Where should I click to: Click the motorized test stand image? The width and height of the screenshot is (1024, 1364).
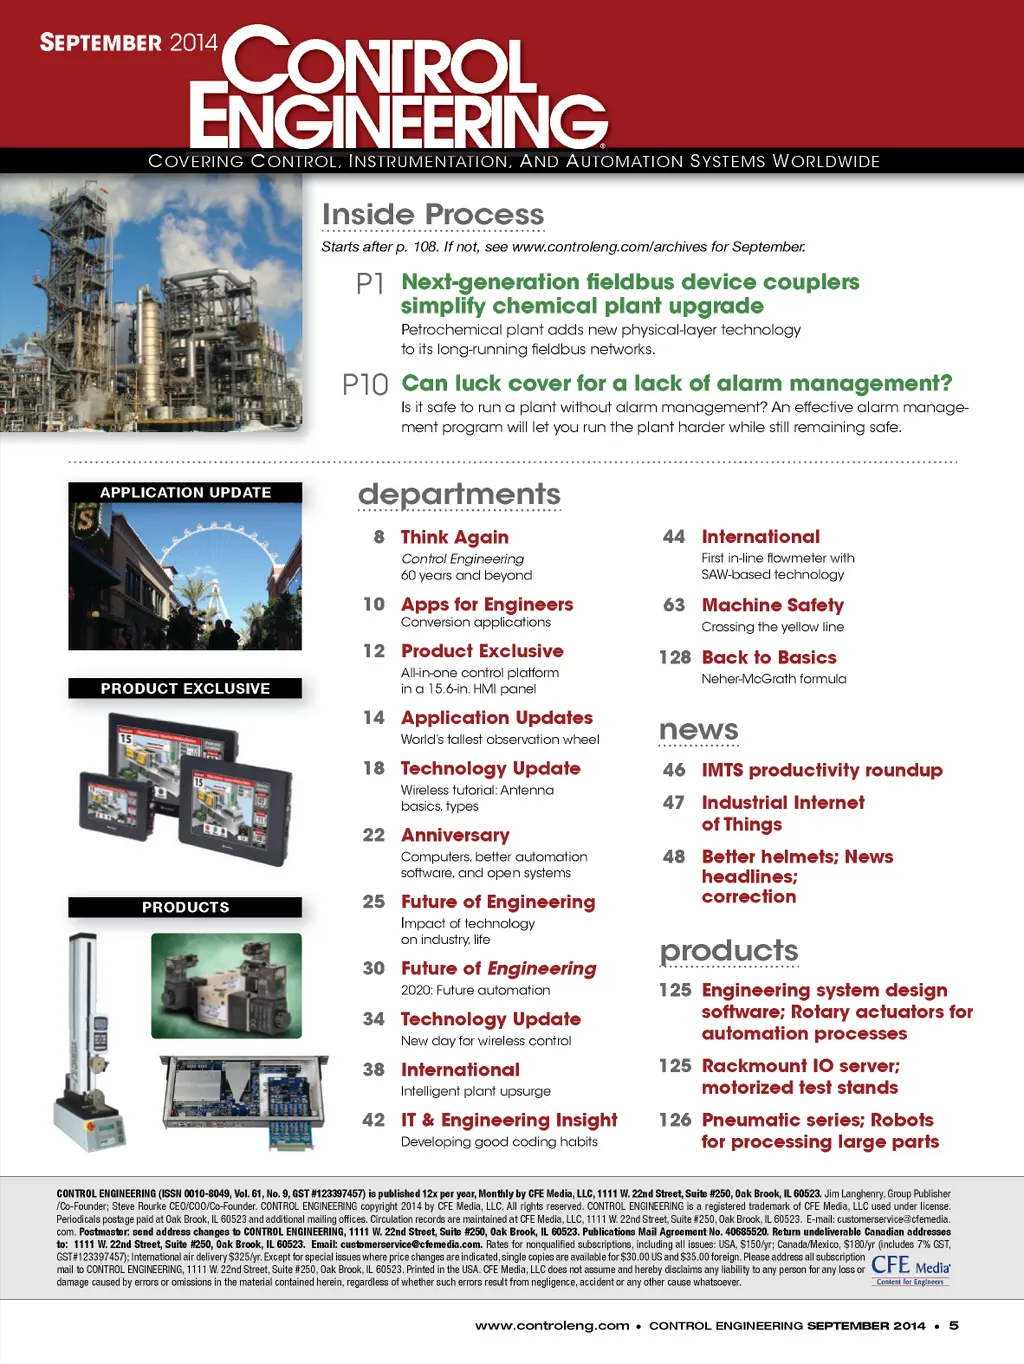point(90,1040)
